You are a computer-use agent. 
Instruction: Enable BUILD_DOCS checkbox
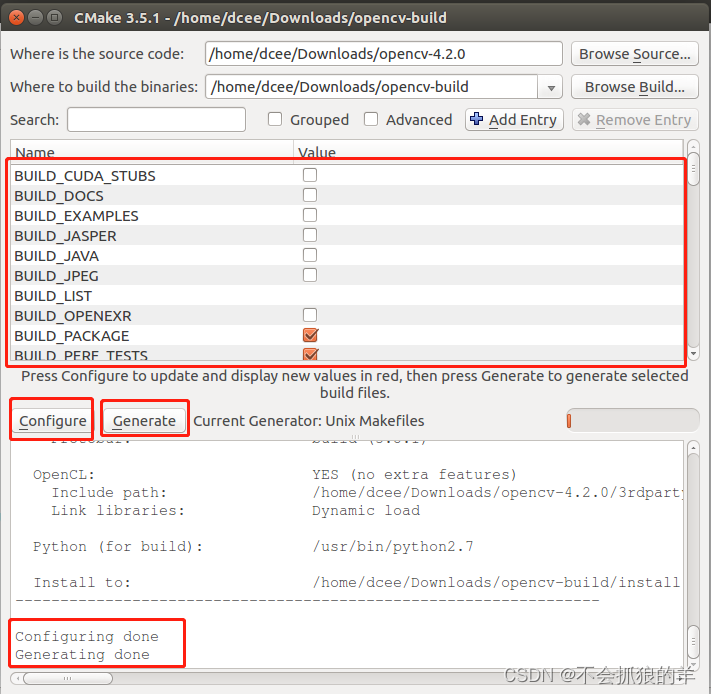pyautogui.click(x=310, y=195)
